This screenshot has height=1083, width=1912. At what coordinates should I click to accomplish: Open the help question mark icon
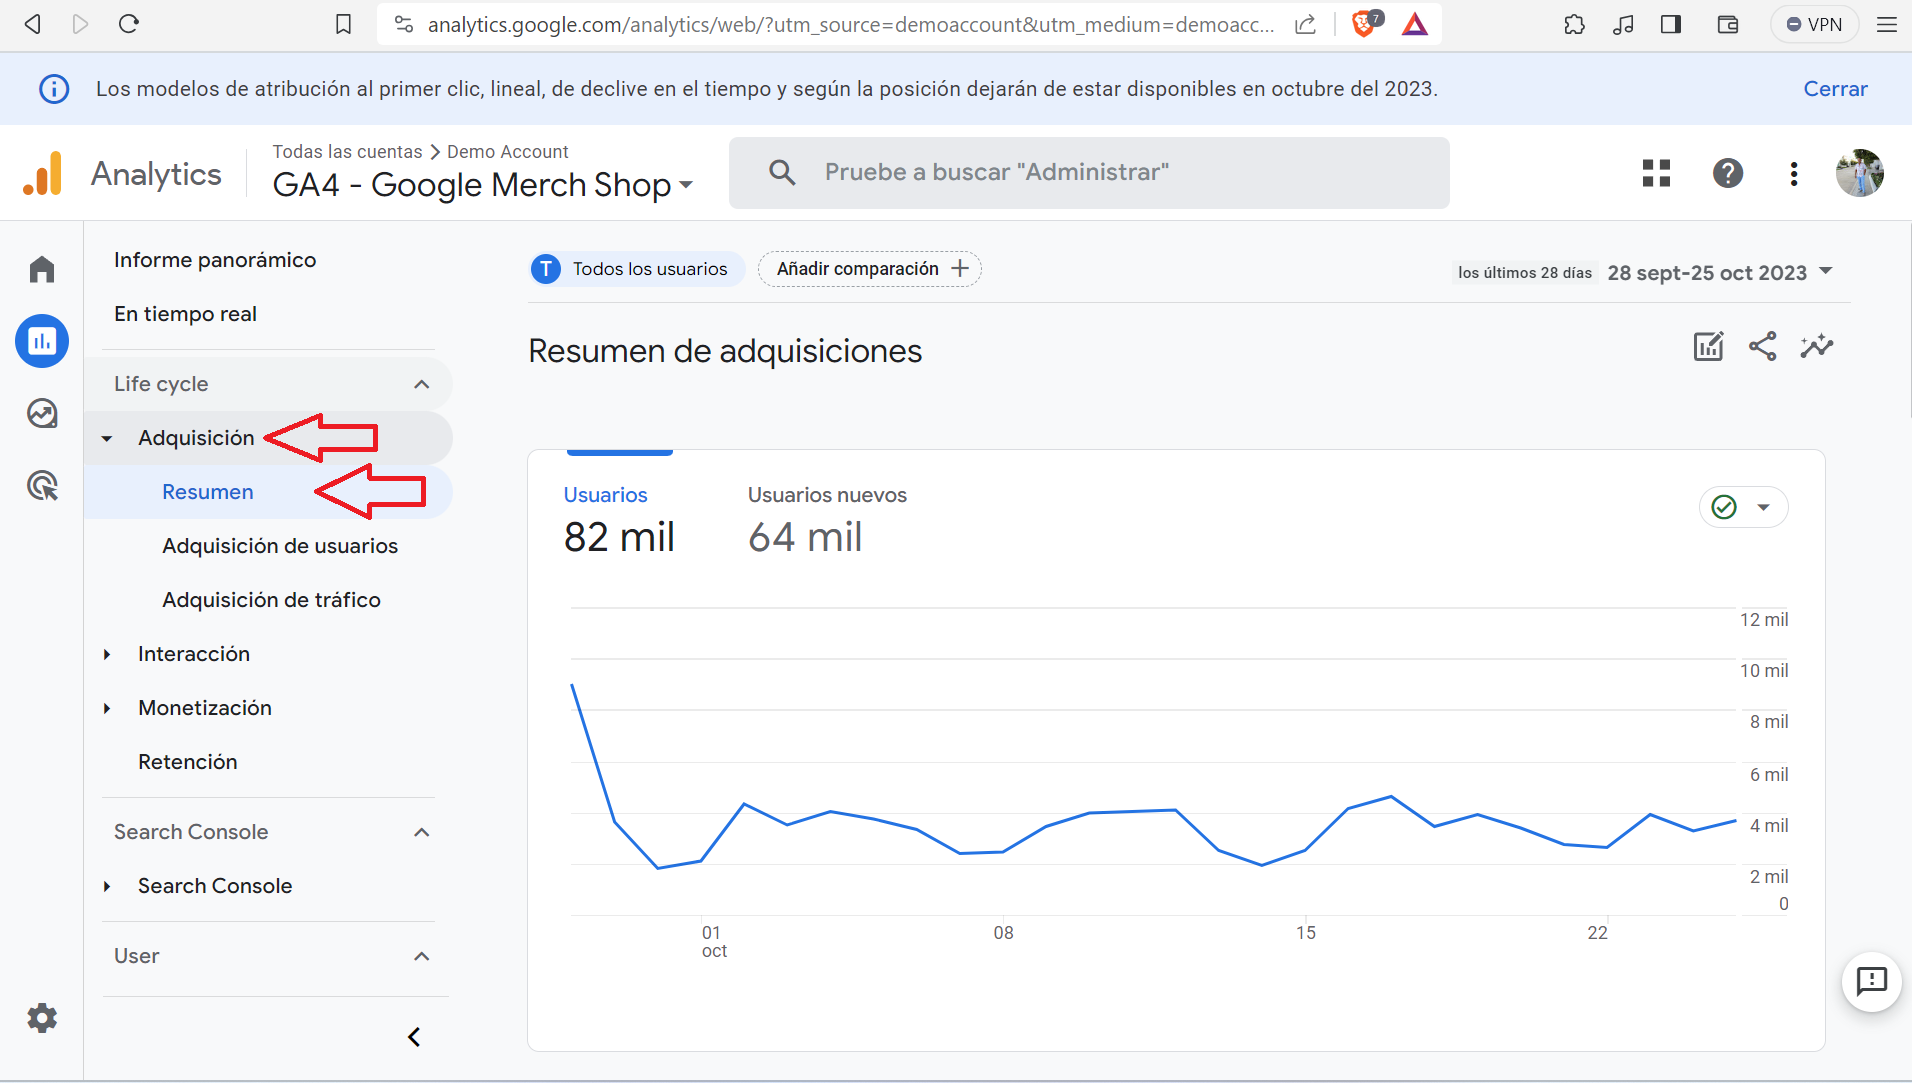click(x=1727, y=173)
